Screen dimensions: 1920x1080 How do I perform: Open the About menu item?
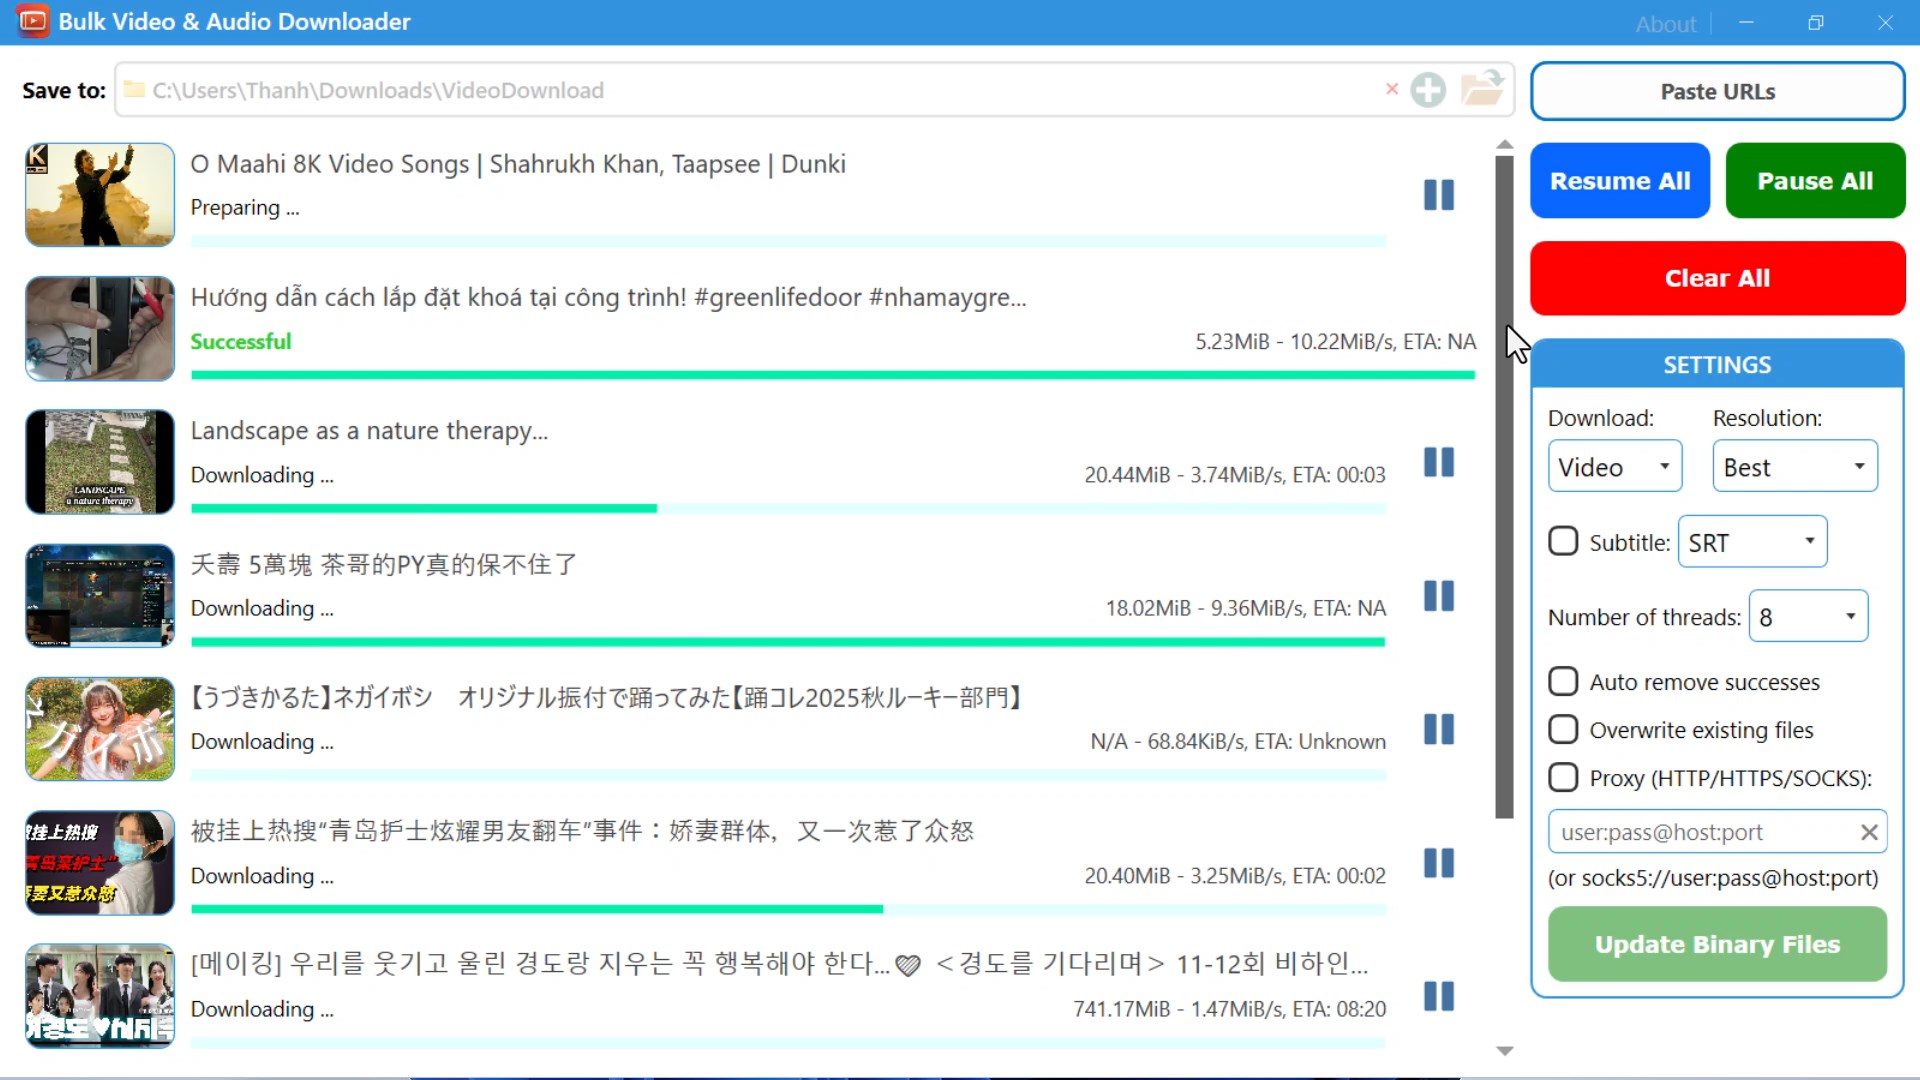tap(1665, 24)
